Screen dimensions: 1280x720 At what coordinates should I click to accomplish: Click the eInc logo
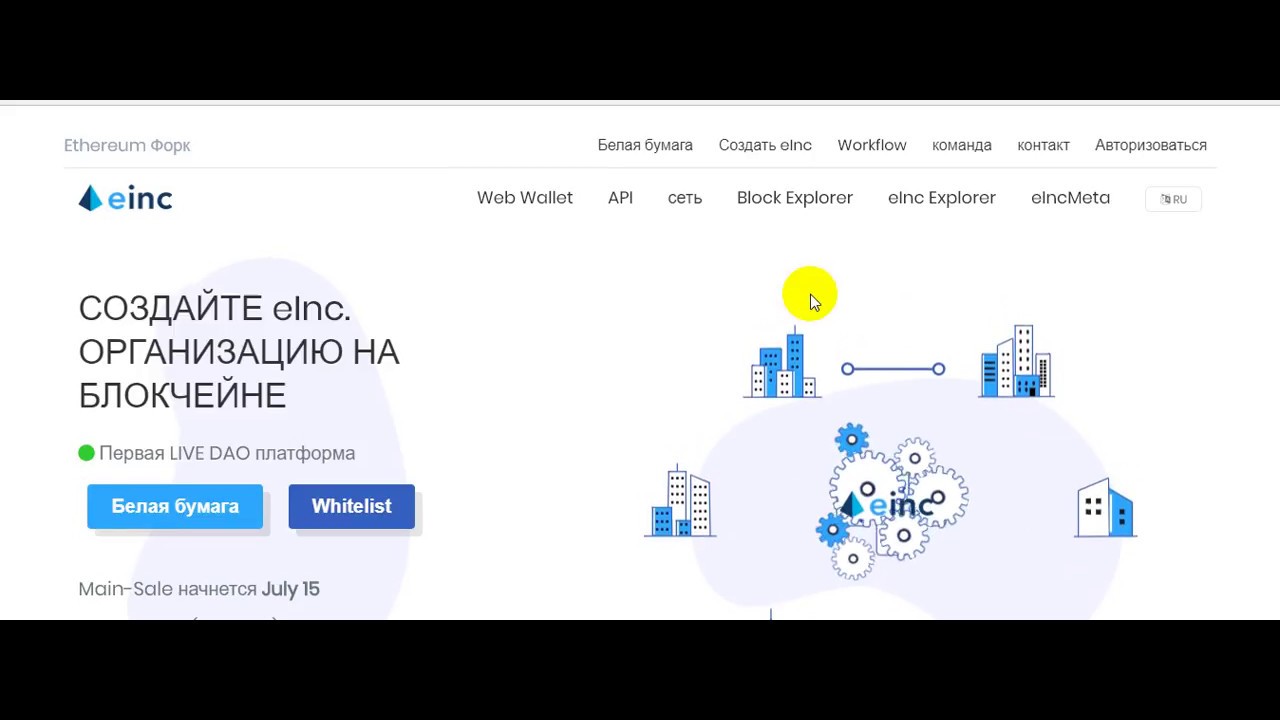pos(125,198)
